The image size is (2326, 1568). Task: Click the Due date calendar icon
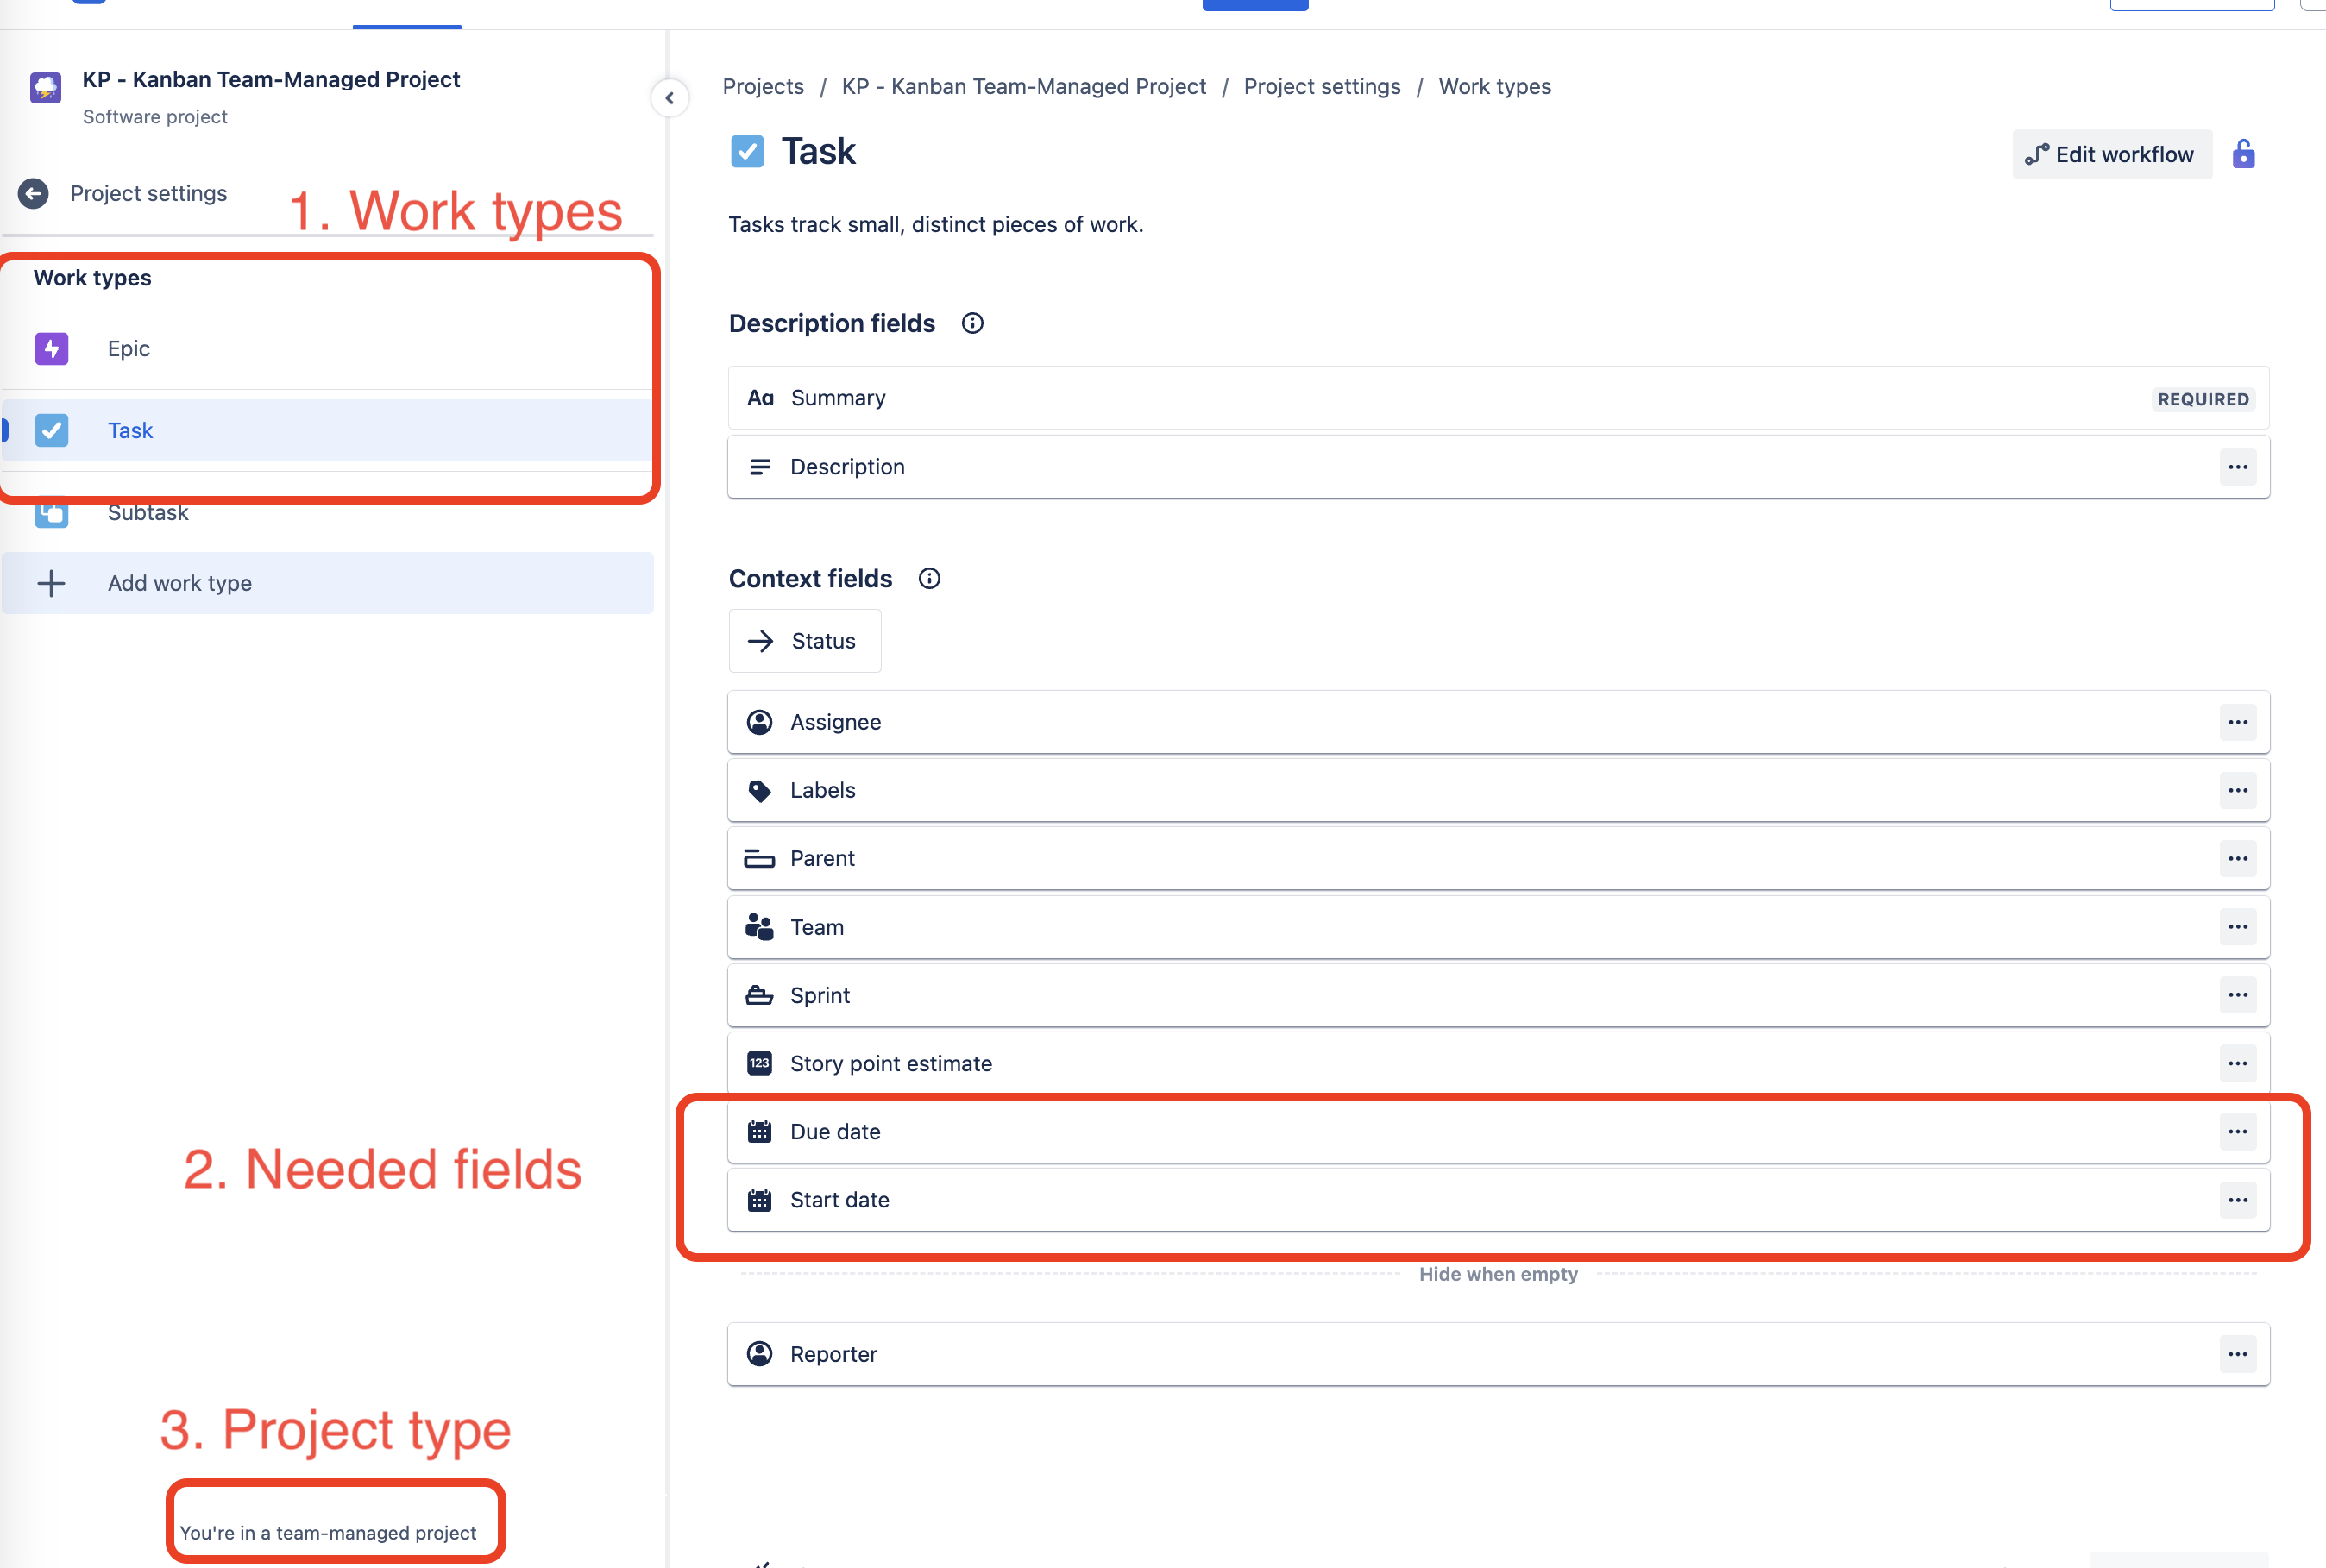759,1131
